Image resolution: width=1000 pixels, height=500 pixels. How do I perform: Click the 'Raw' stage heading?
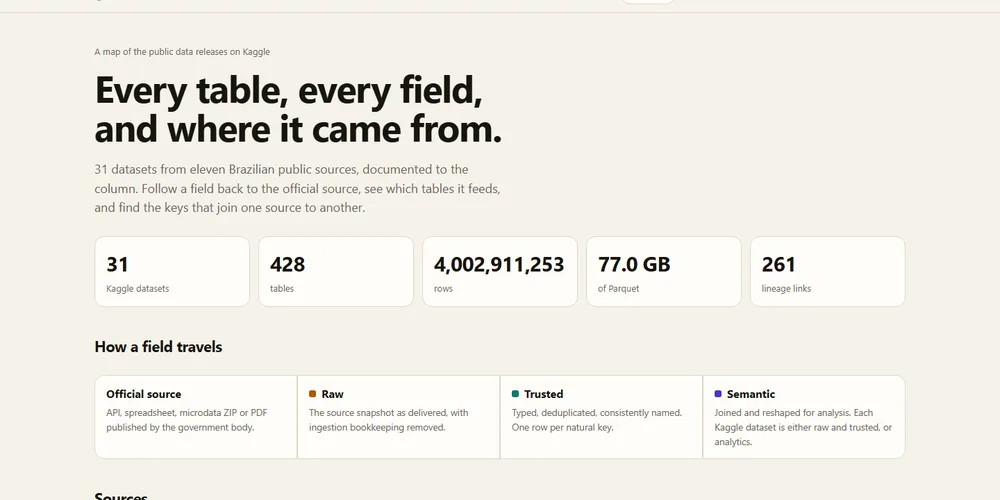click(x=332, y=394)
